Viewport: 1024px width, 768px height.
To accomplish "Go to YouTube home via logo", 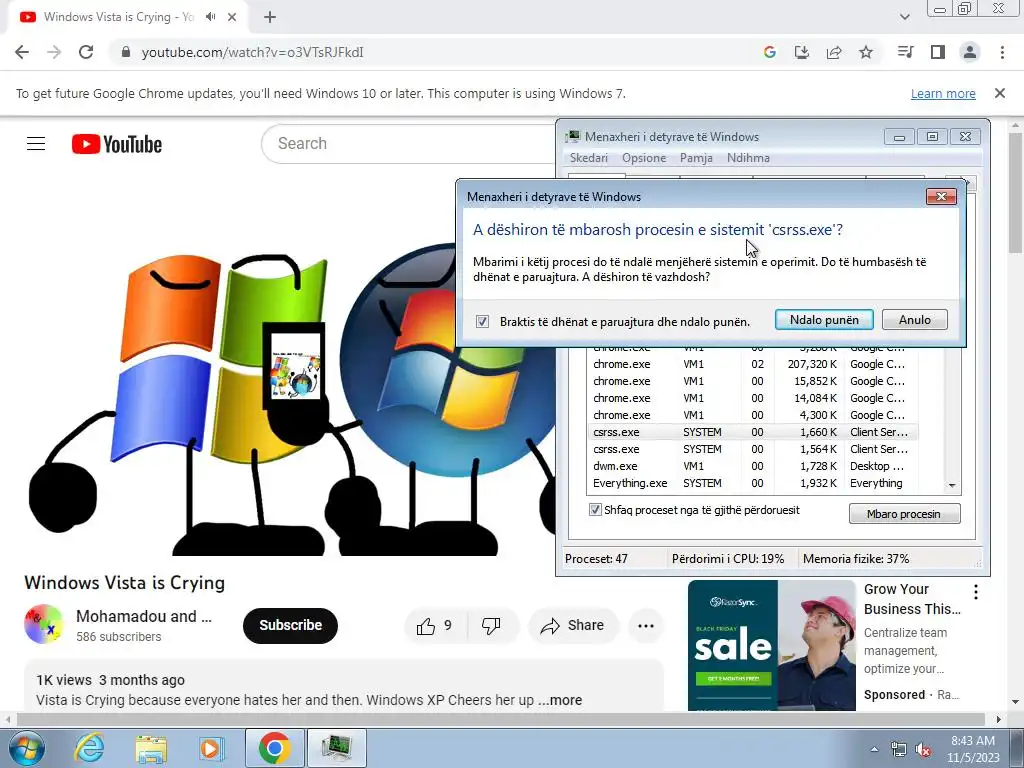I will (117, 144).
